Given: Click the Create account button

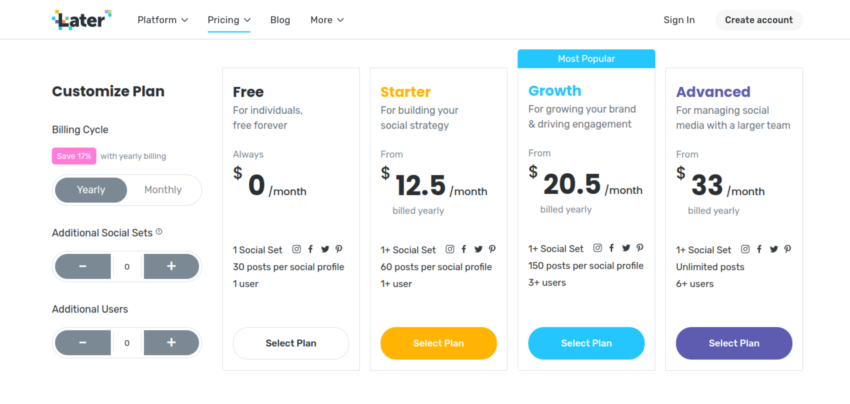Looking at the screenshot, I should 758,20.
